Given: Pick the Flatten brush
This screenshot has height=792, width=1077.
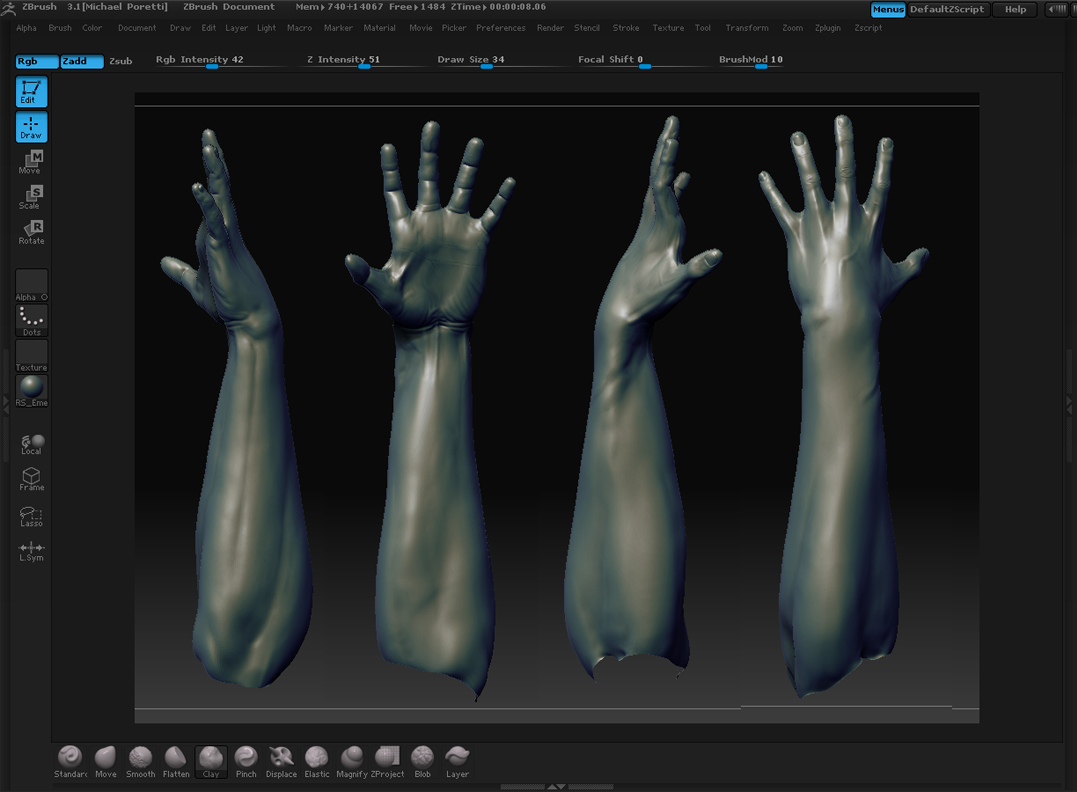Looking at the screenshot, I should pyautogui.click(x=176, y=762).
